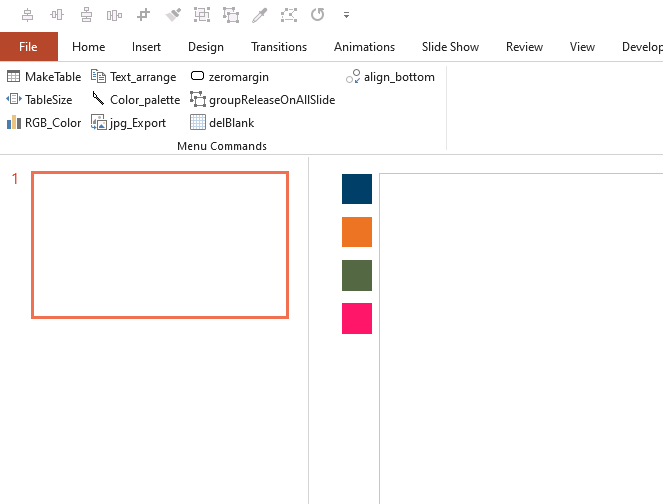
Task: Open Customize Quick Access Toolbar dropdown
Action: point(346,15)
